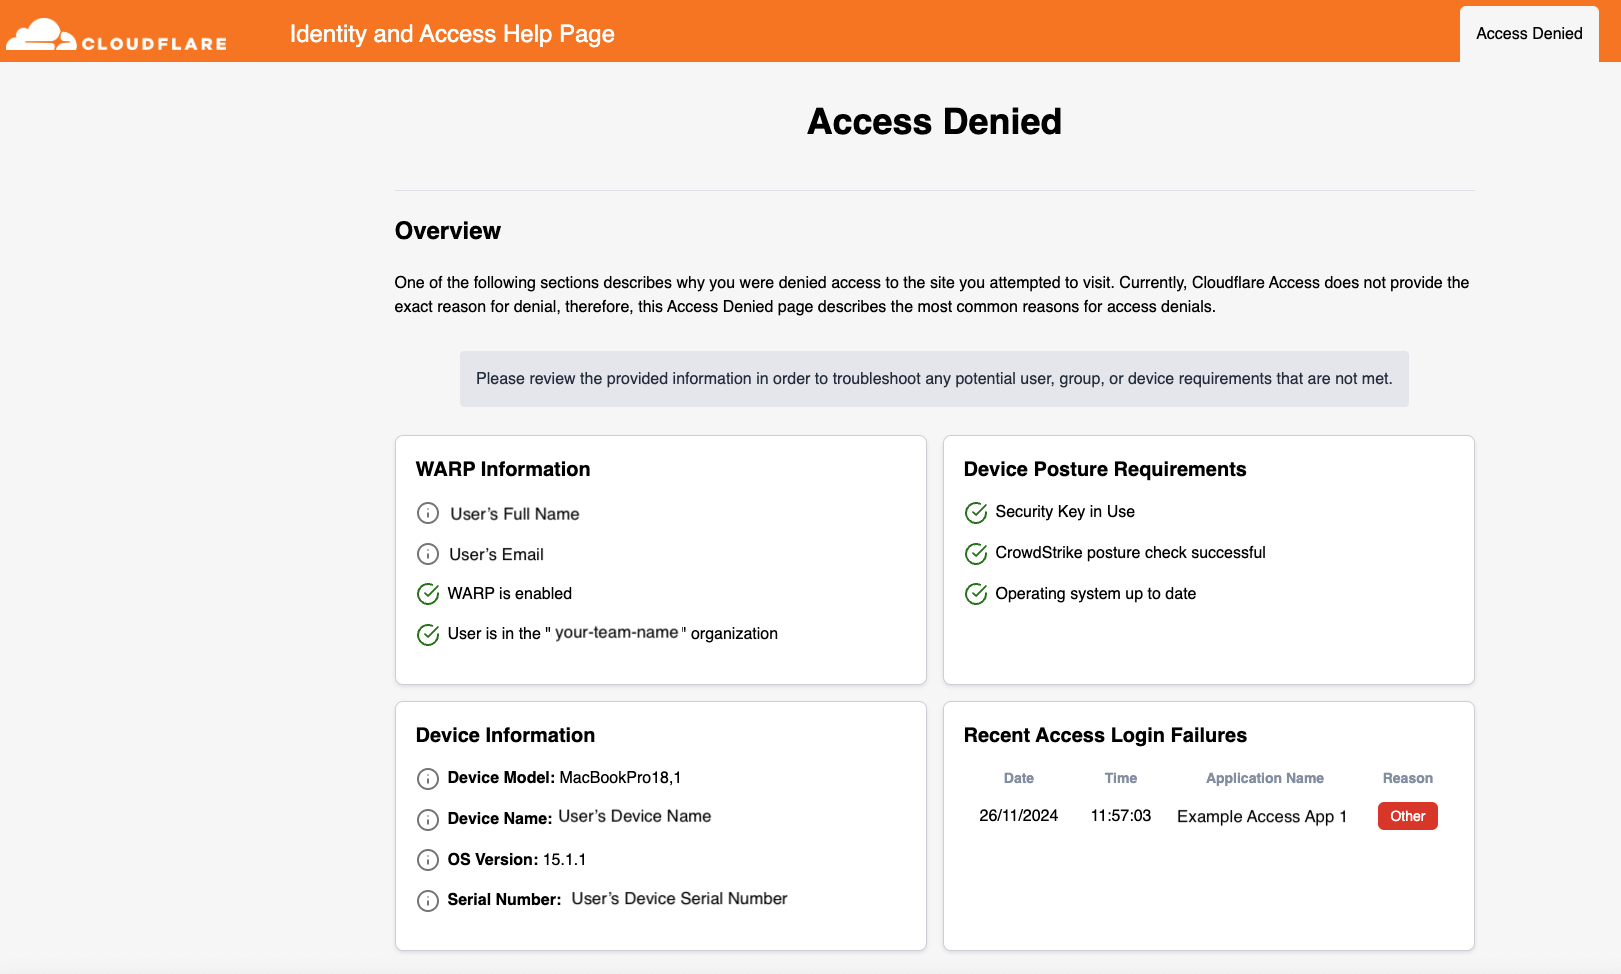
Task: Select the Application Name column header
Action: 1264,778
